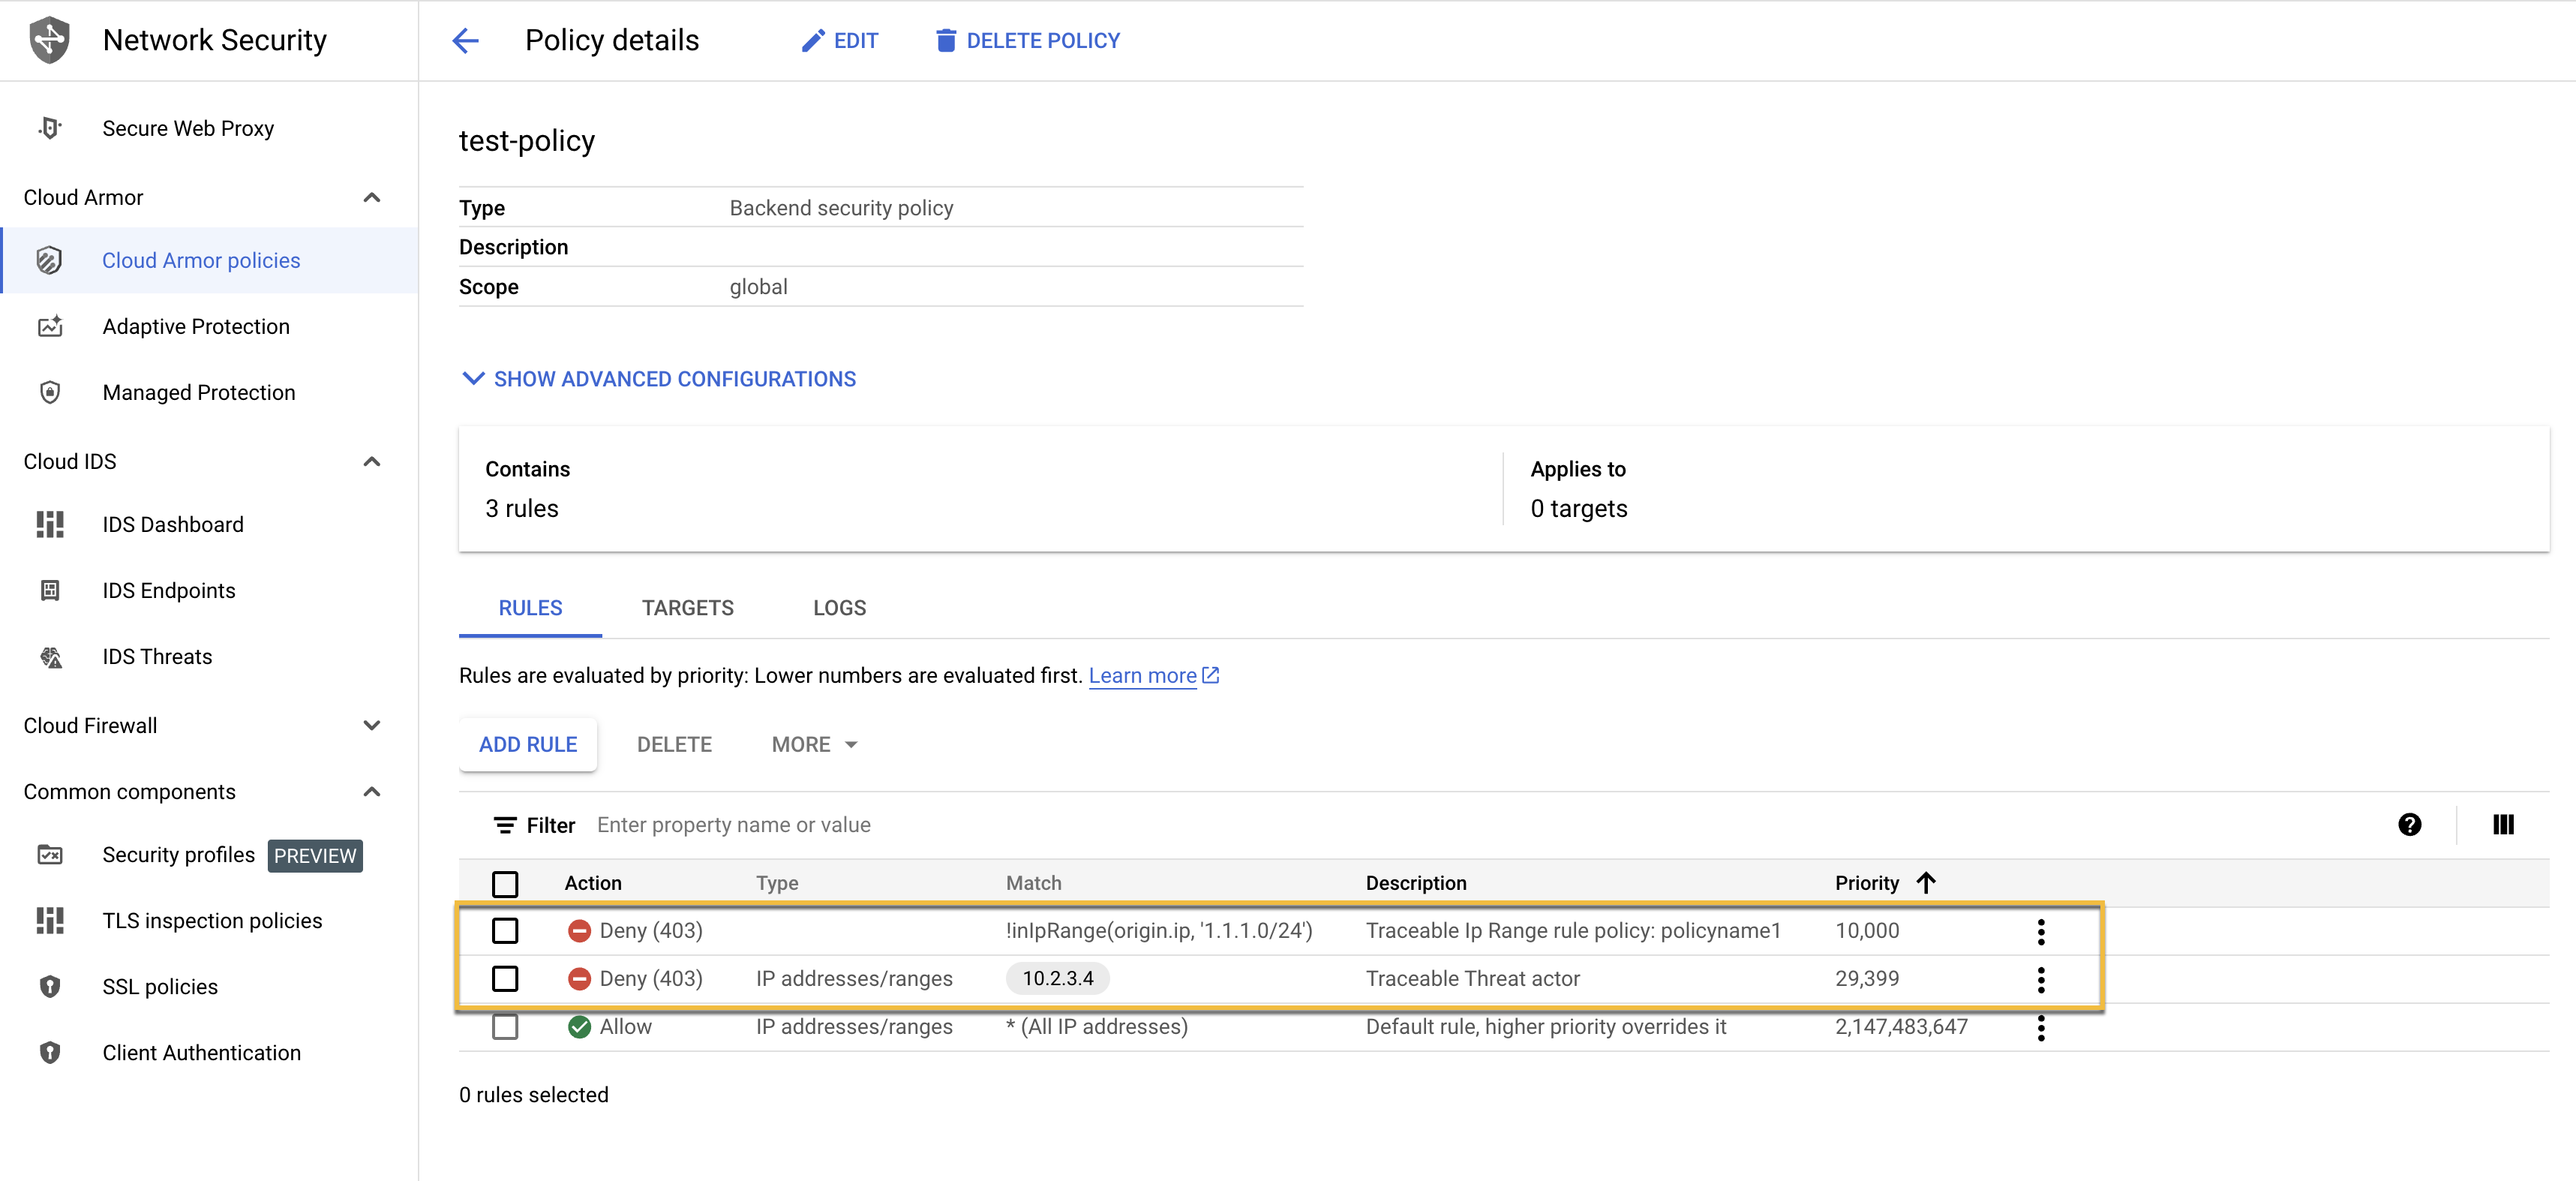Open the MORE dropdown above the rules table
The image size is (2576, 1181).
(814, 744)
